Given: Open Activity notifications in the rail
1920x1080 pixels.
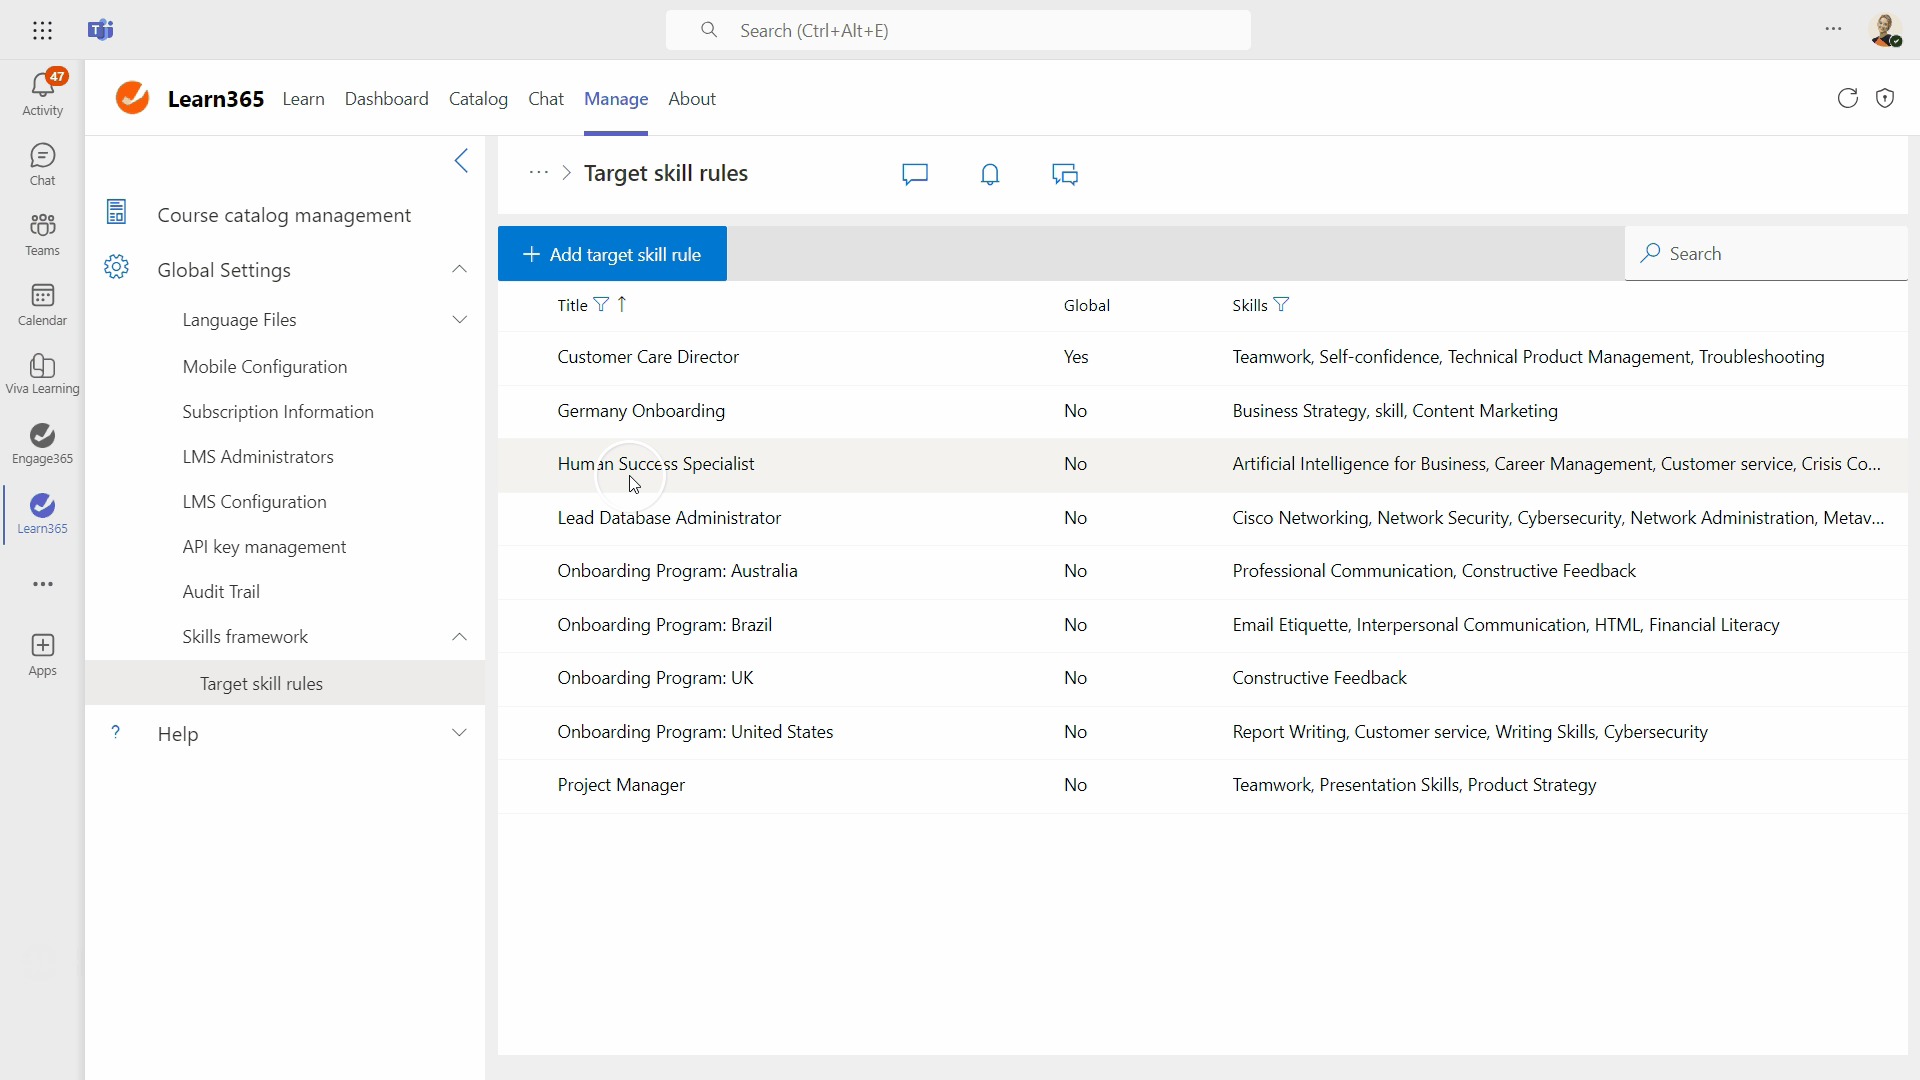Looking at the screenshot, I should pos(42,93).
